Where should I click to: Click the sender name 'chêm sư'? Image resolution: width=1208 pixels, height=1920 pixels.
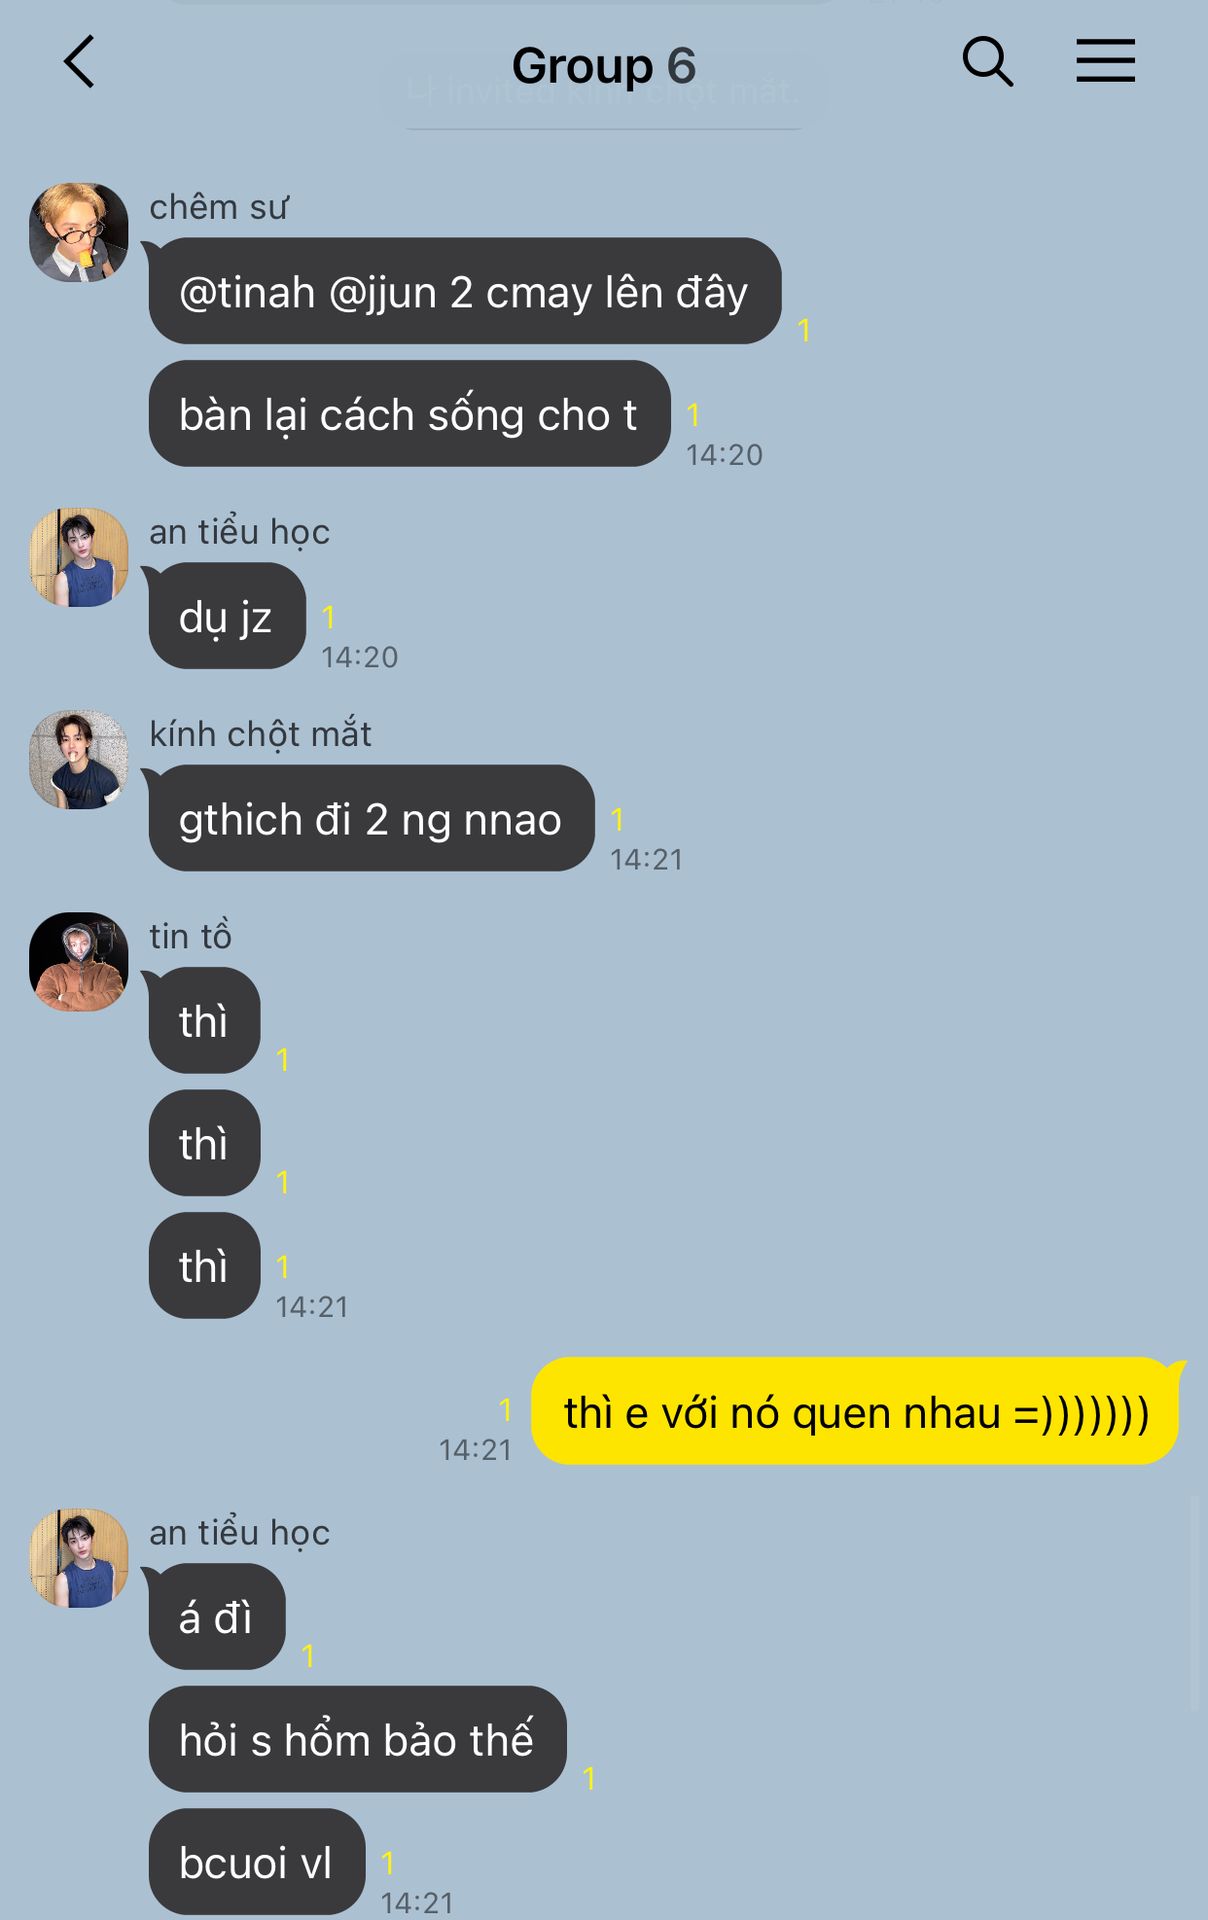[x=219, y=206]
